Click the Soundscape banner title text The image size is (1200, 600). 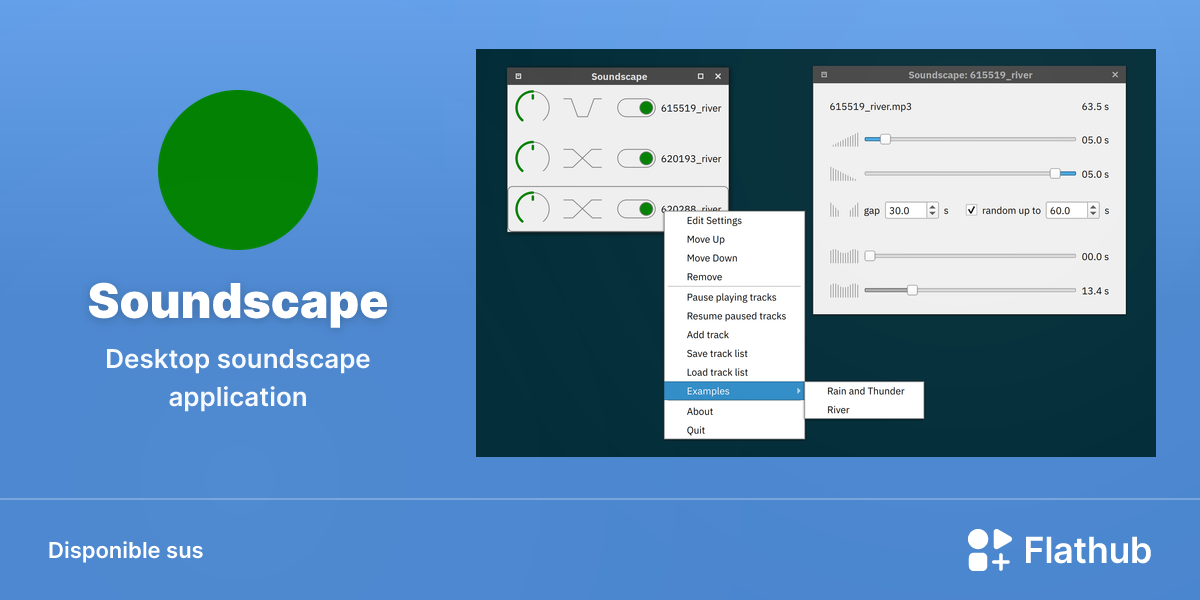238,301
